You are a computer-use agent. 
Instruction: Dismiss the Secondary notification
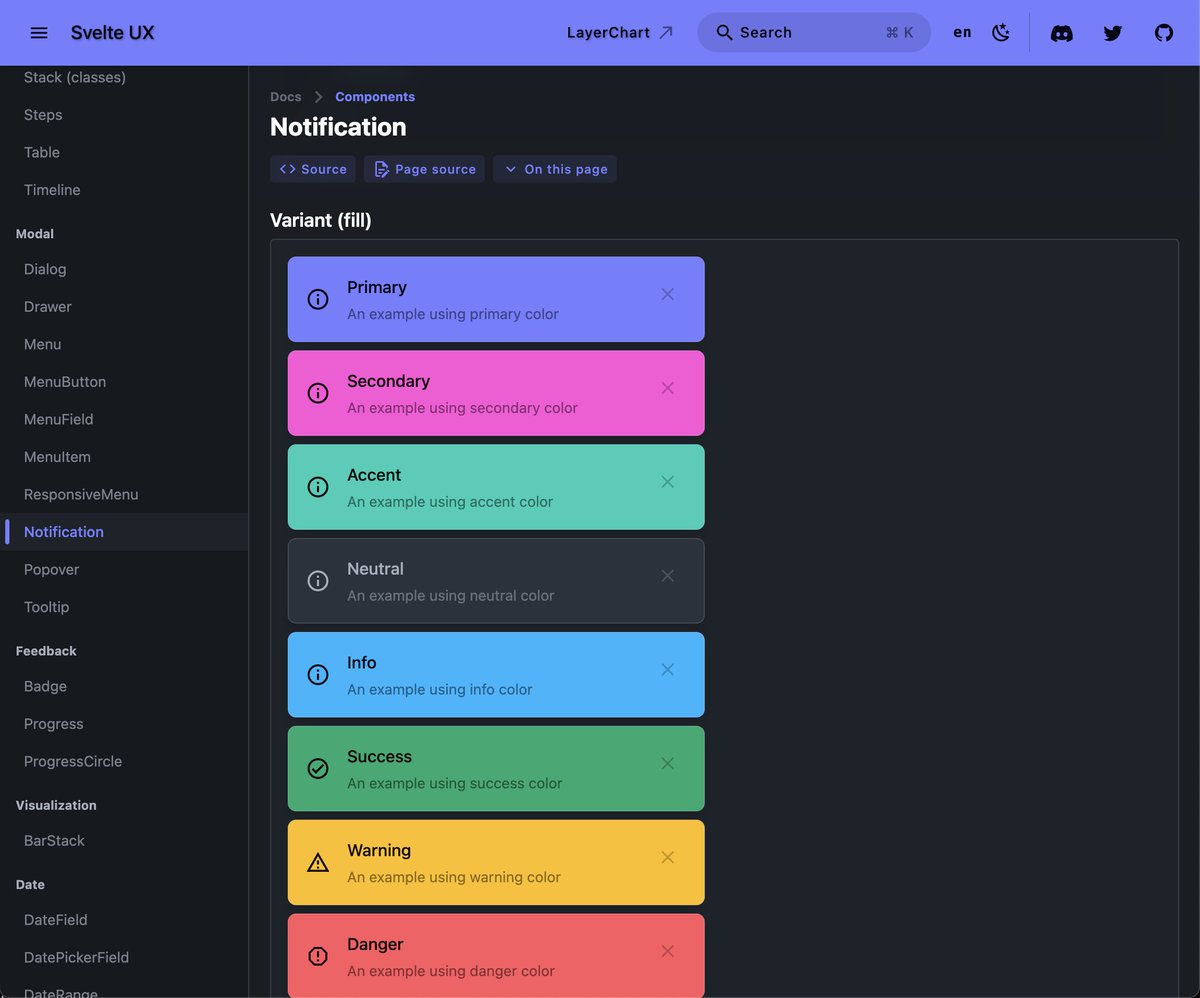click(667, 388)
